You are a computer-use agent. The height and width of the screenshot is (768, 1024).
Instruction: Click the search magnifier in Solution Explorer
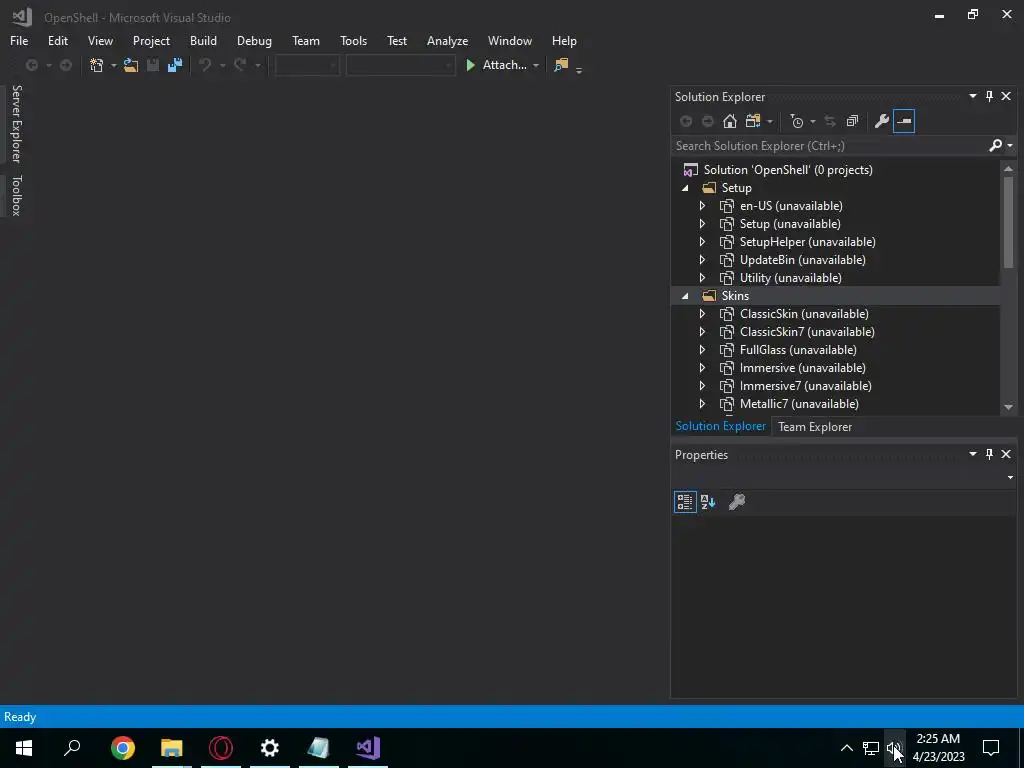click(995, 146)
